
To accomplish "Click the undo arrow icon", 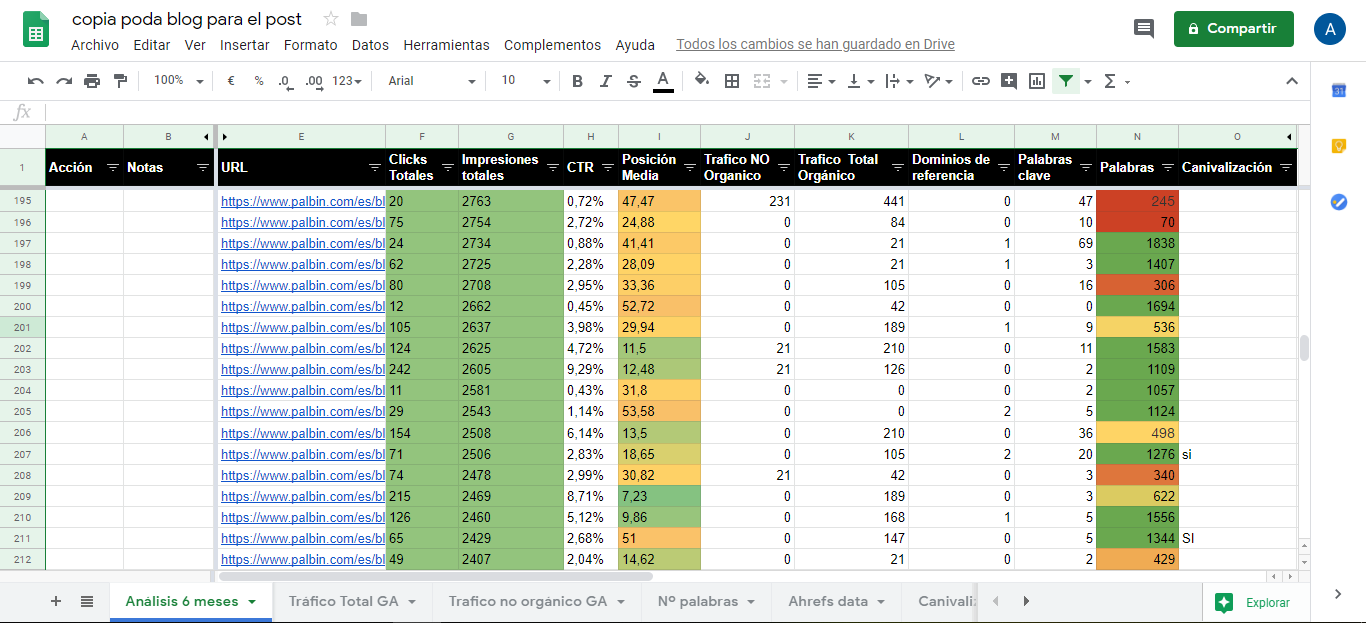I will click(36, 81).
